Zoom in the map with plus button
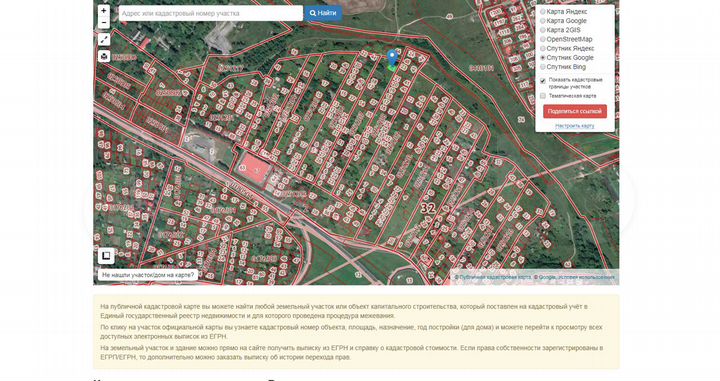720x381 pixels. click(x=104, y=11)
